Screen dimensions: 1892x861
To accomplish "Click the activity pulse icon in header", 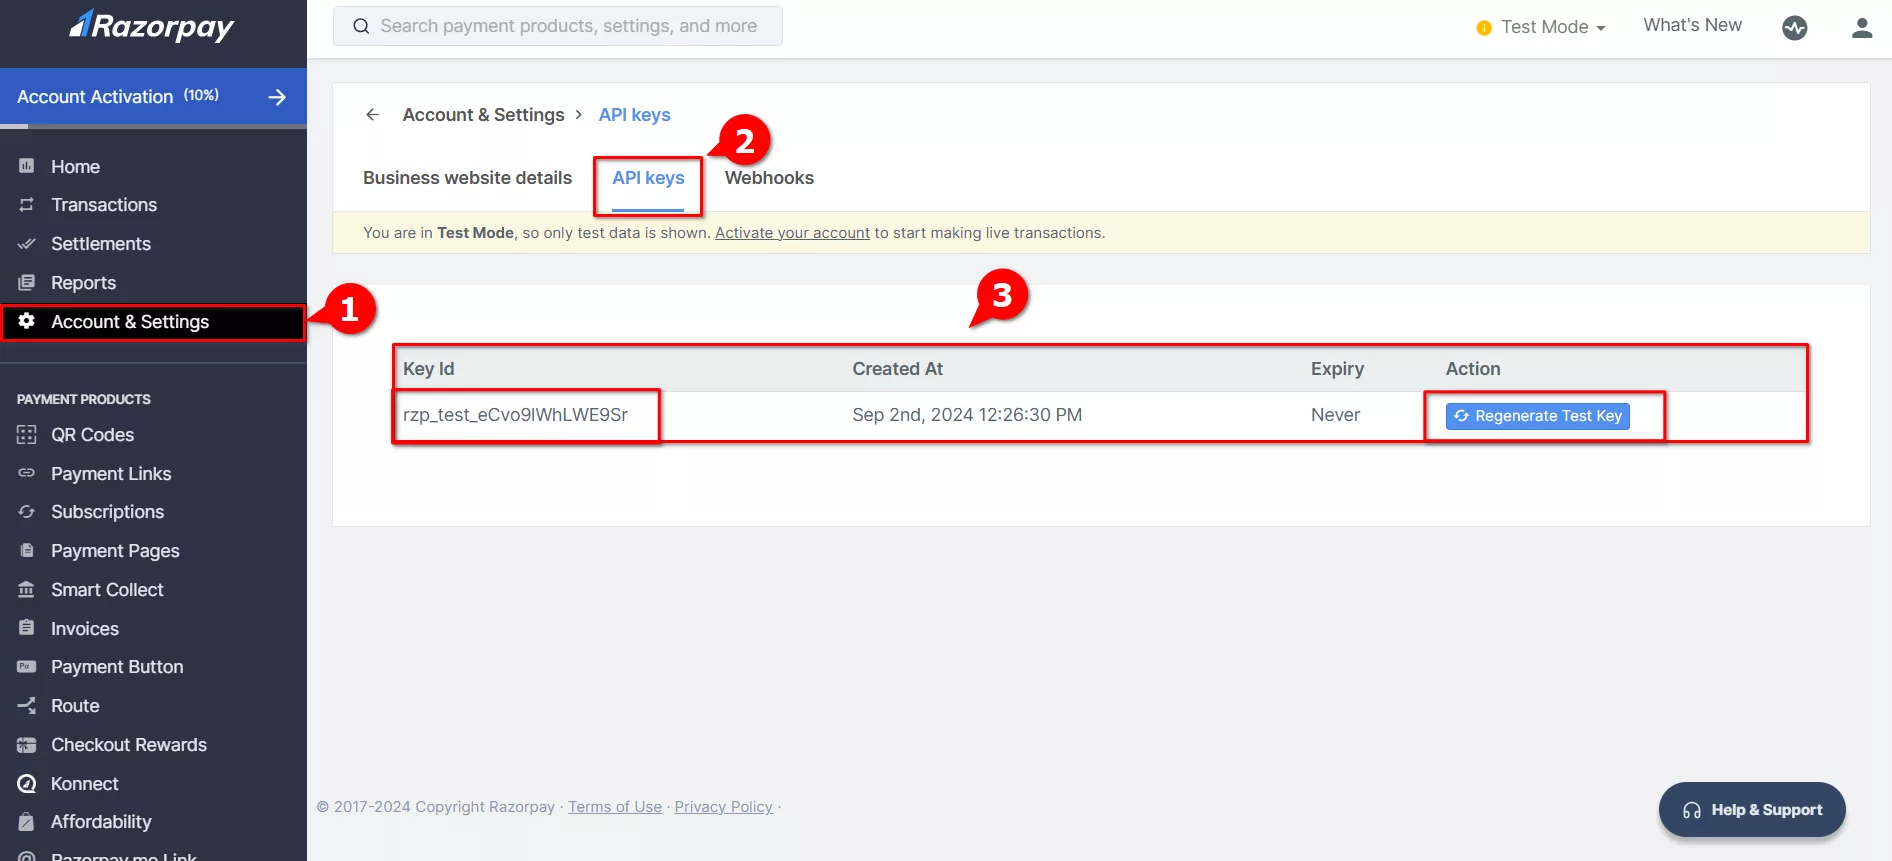I will [1794, 28].
